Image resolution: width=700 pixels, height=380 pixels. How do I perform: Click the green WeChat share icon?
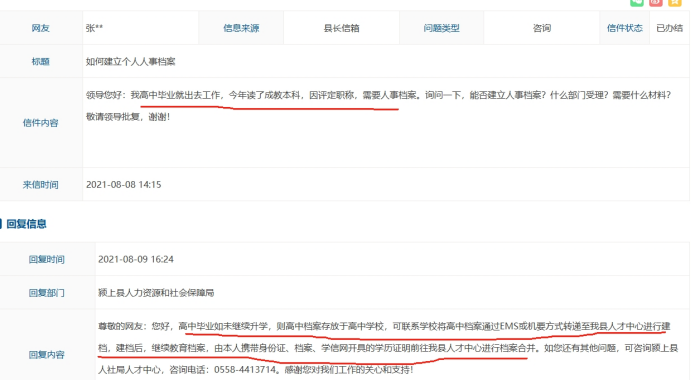tap(637, 2)
